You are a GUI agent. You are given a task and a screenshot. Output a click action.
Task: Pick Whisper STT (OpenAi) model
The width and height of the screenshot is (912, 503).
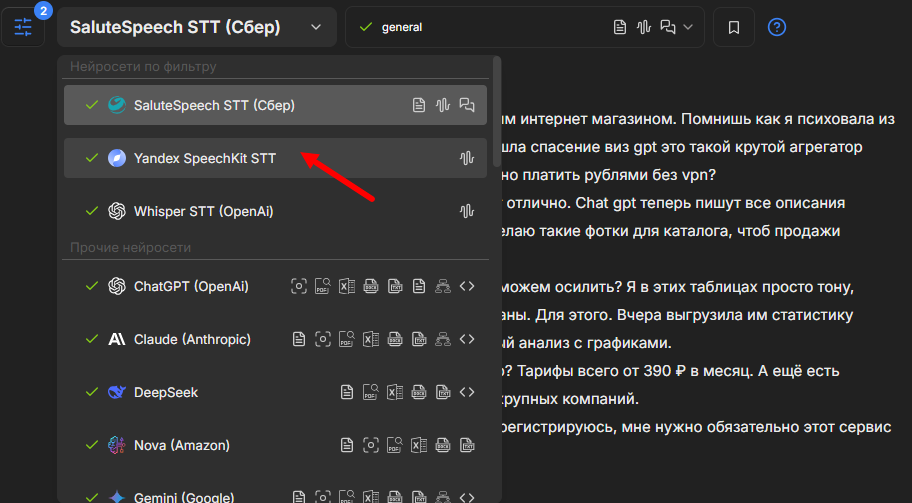[x=204, y=211]
